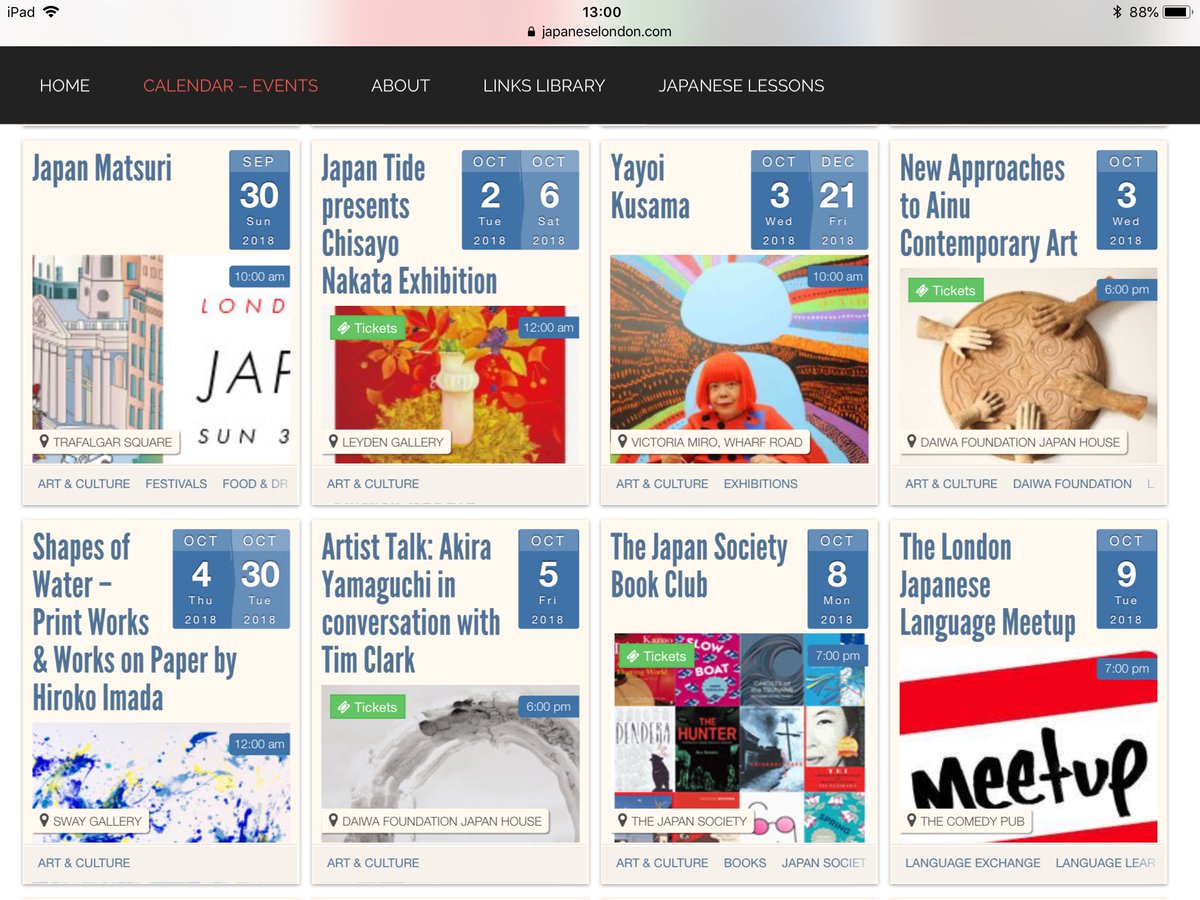Screen dimensions: 1200x900
Task: Click the 12:00 am label on Sway Gallery card
Action: pyautogui.click(x=259, y=745)
